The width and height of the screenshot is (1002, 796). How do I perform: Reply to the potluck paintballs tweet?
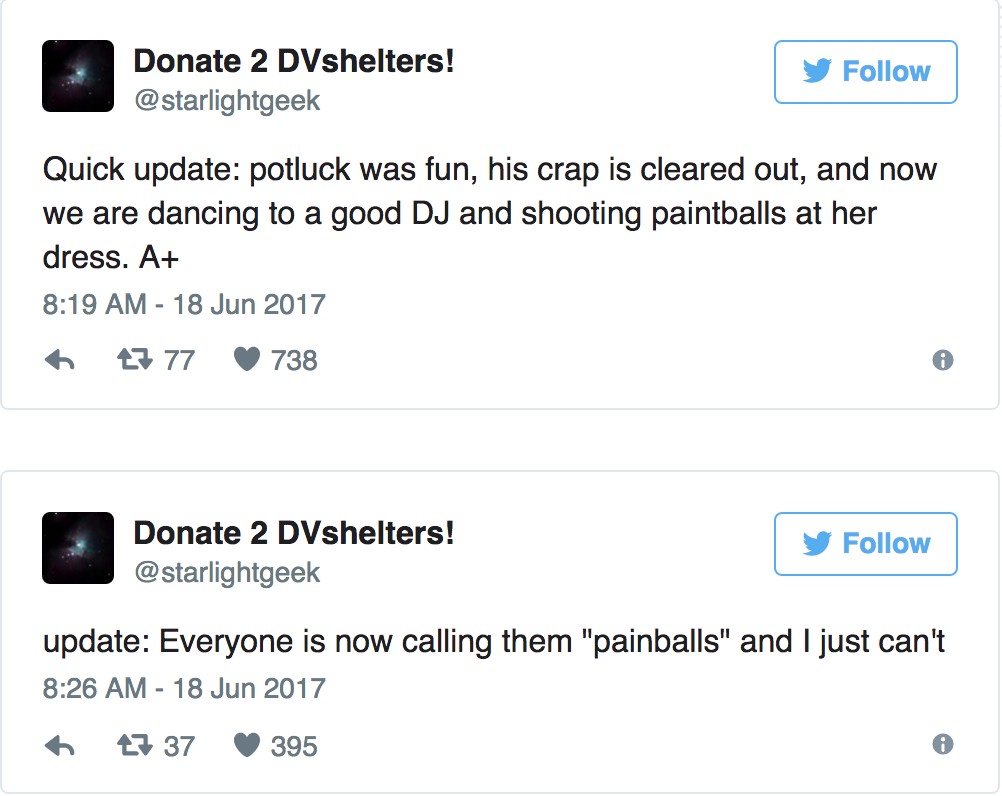coord(60,361)
